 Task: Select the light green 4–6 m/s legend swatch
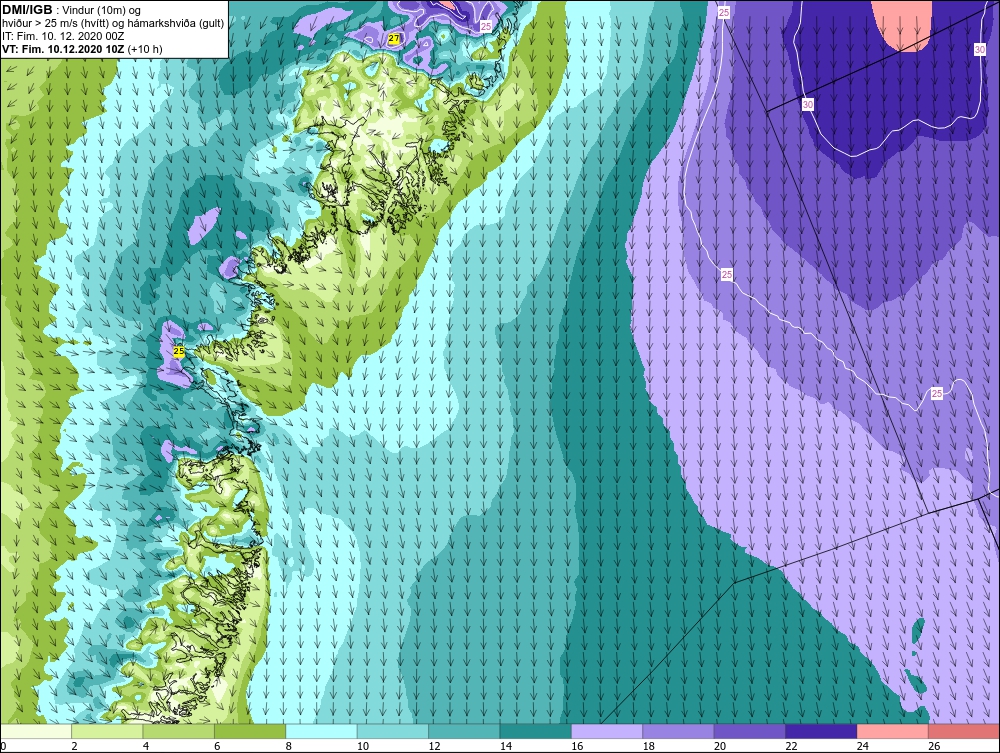179,731
